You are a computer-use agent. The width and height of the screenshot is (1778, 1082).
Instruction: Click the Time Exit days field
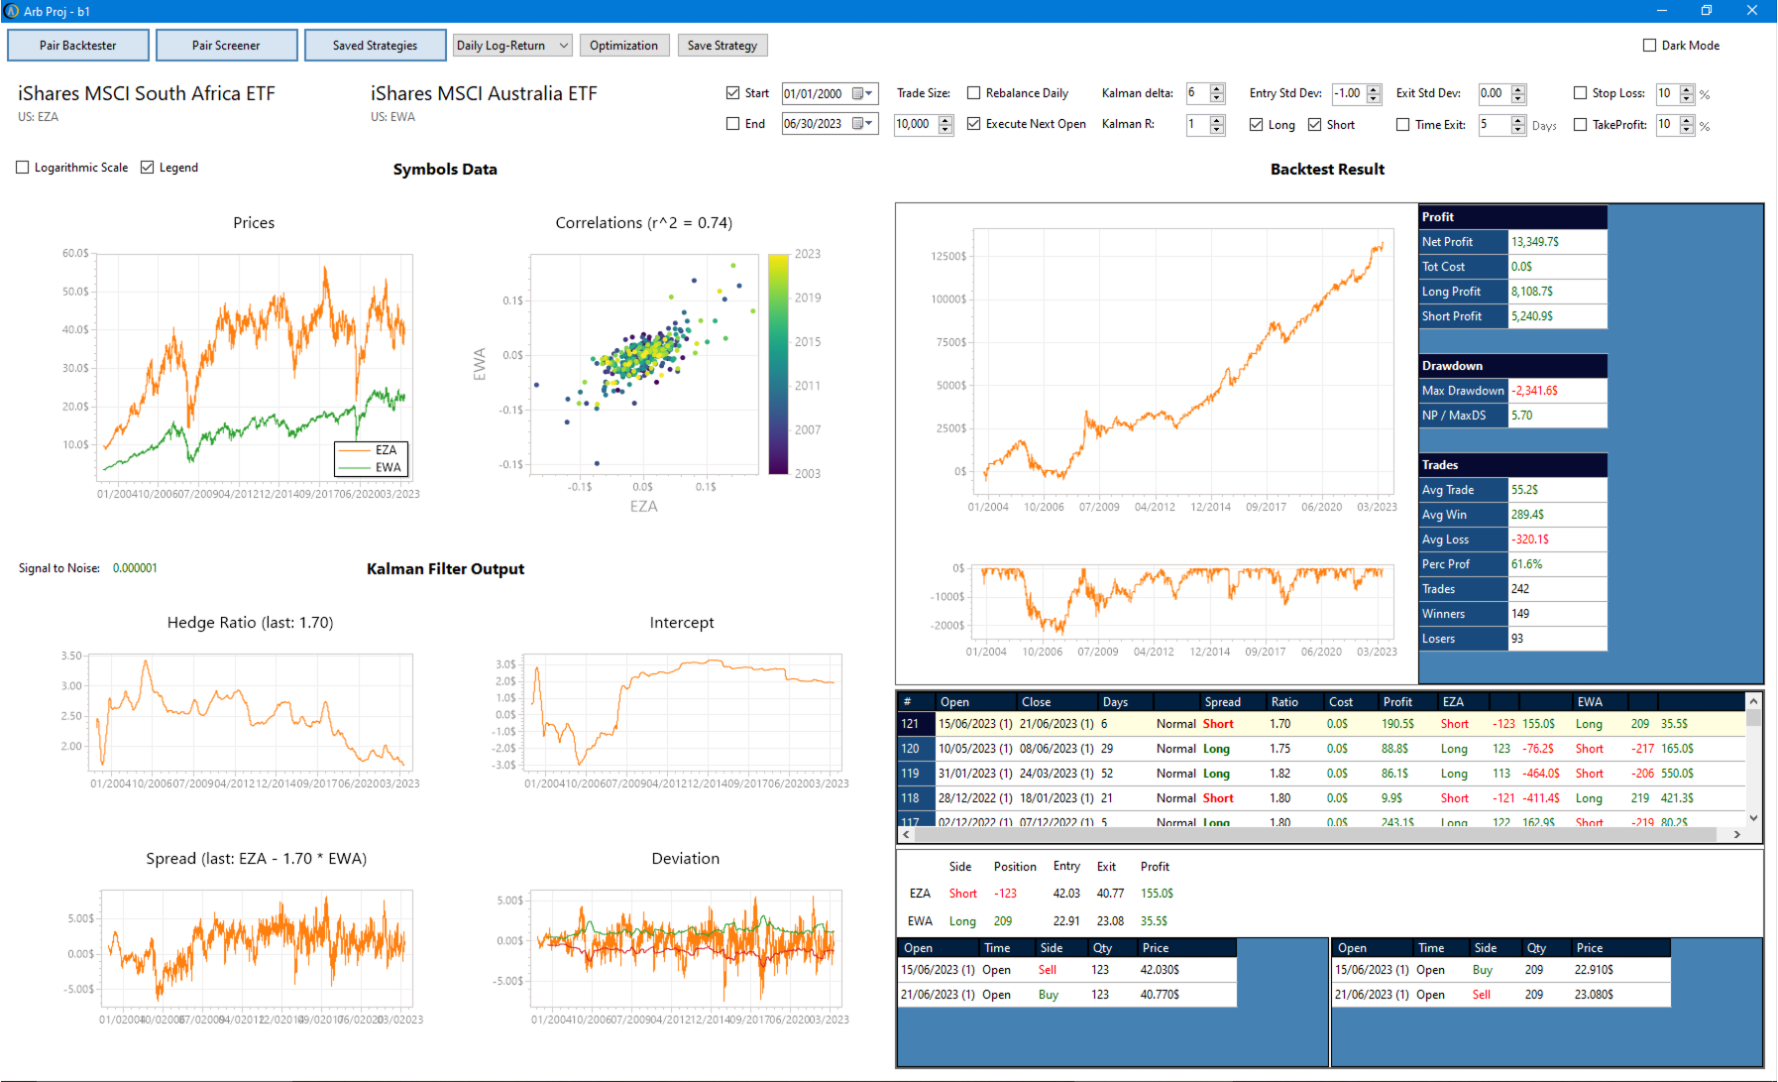point(1494,125)
